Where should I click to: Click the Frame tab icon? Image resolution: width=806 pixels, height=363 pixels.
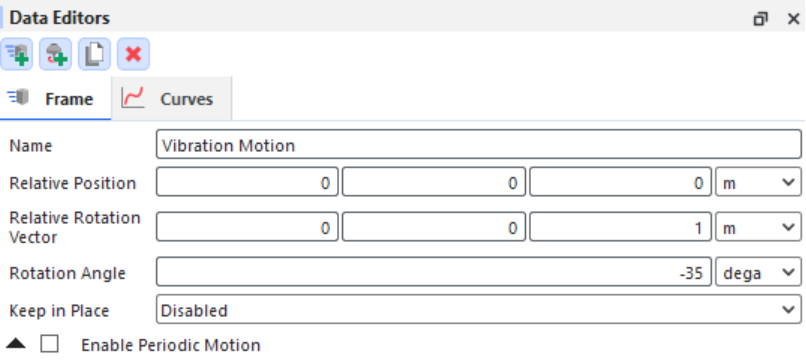coord(20,98)
